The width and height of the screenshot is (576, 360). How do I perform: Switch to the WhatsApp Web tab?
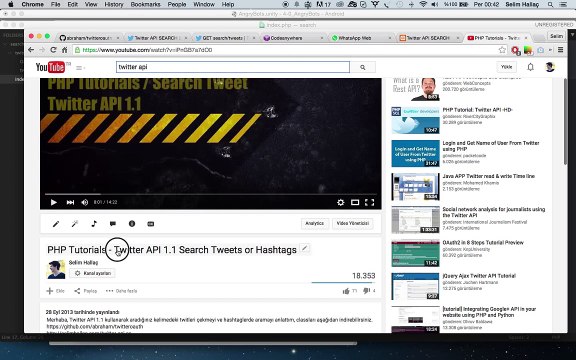(361, 38)
